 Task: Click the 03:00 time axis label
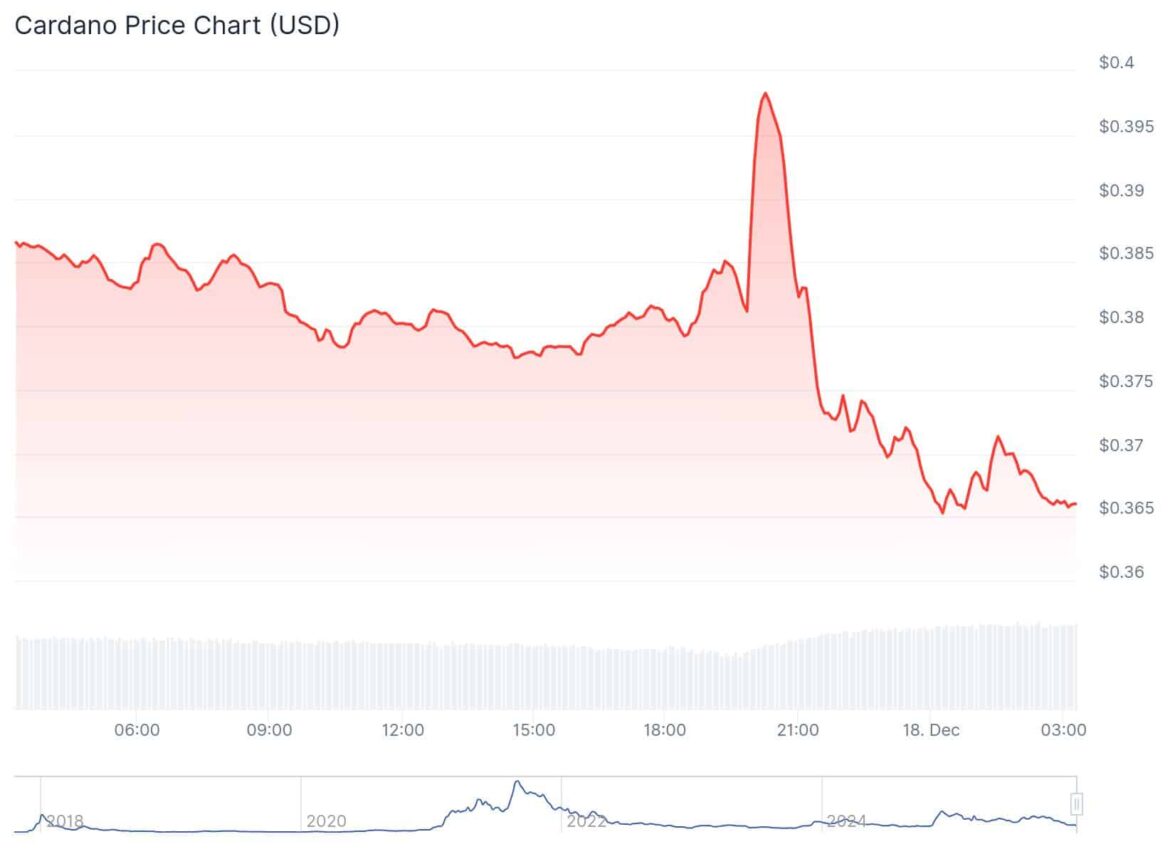pos(1064,730)
